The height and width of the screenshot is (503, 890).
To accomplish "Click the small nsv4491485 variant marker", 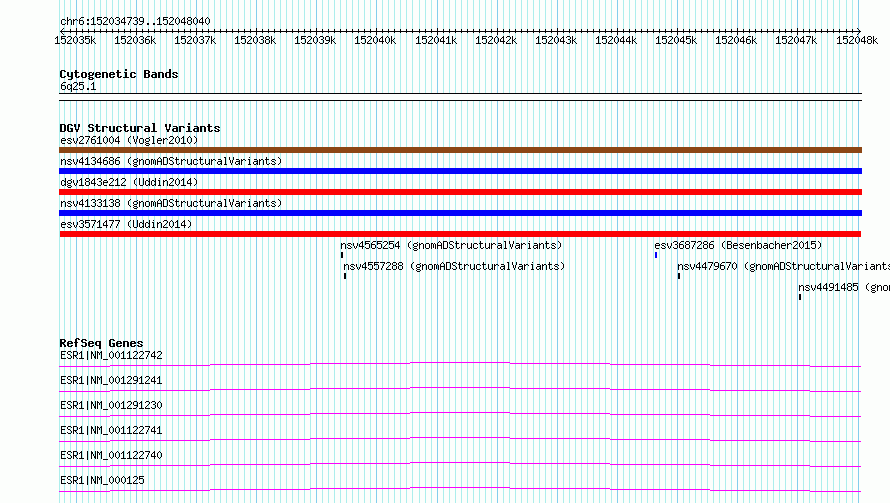I will (800, 297).
